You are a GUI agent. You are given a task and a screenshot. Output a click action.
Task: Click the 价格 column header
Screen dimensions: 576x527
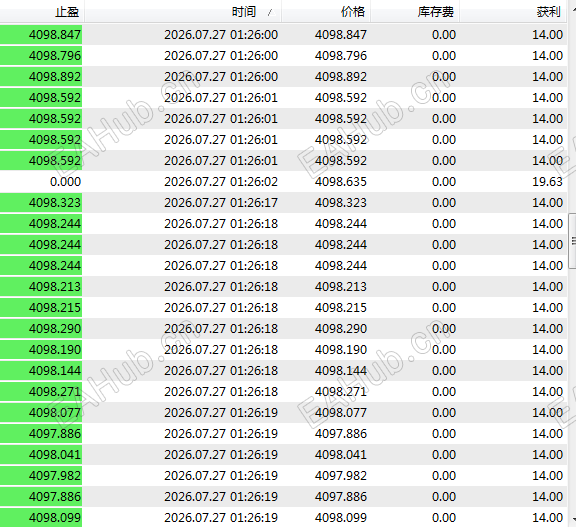(326, 12)
